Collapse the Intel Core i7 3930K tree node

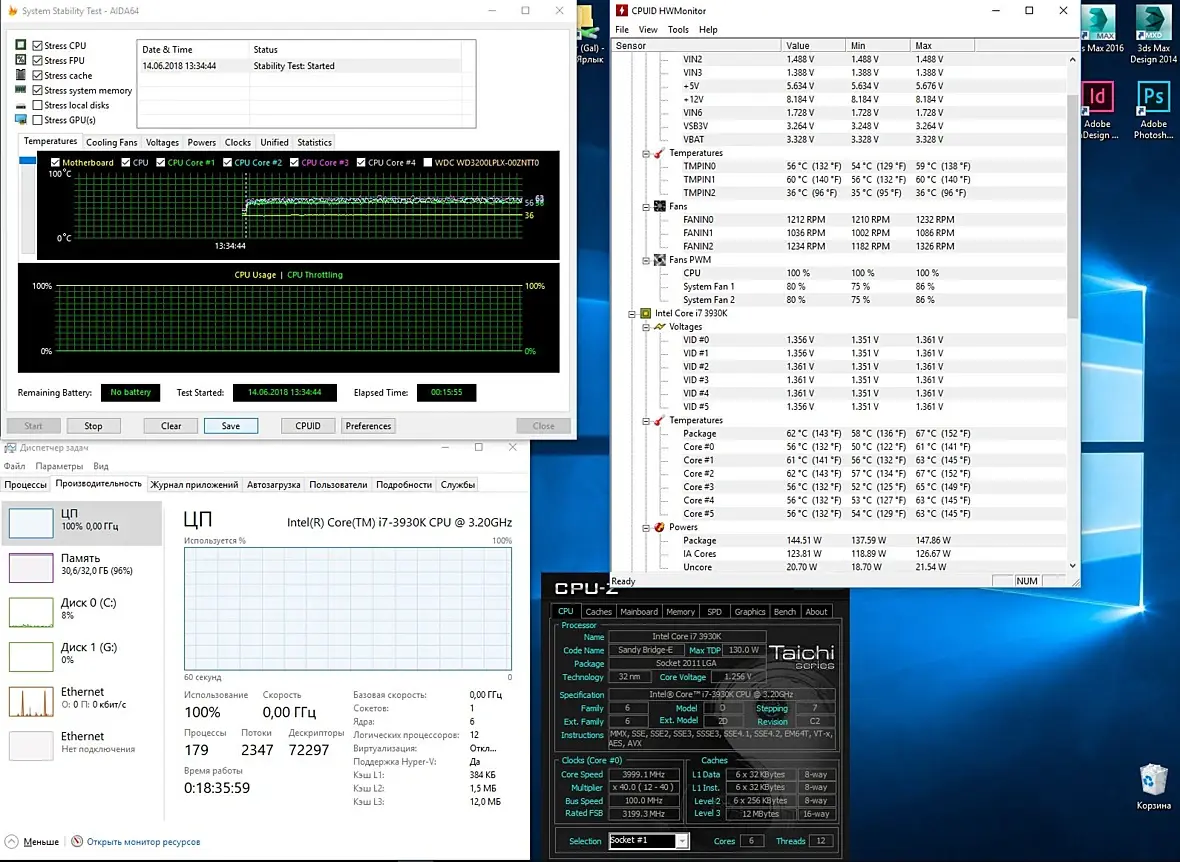[633, 313]
